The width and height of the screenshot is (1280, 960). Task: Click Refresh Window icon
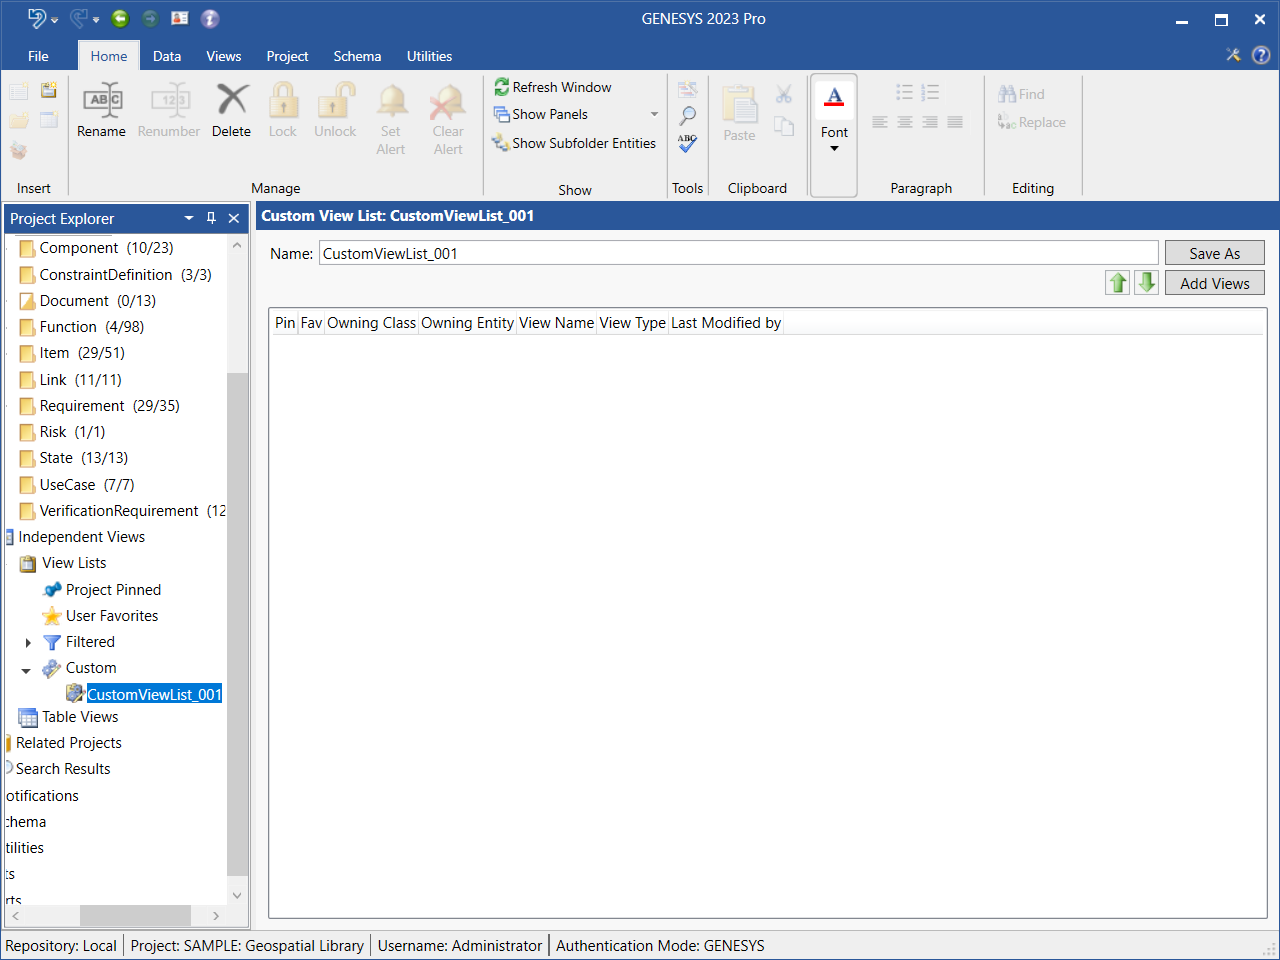coord(502,88)
